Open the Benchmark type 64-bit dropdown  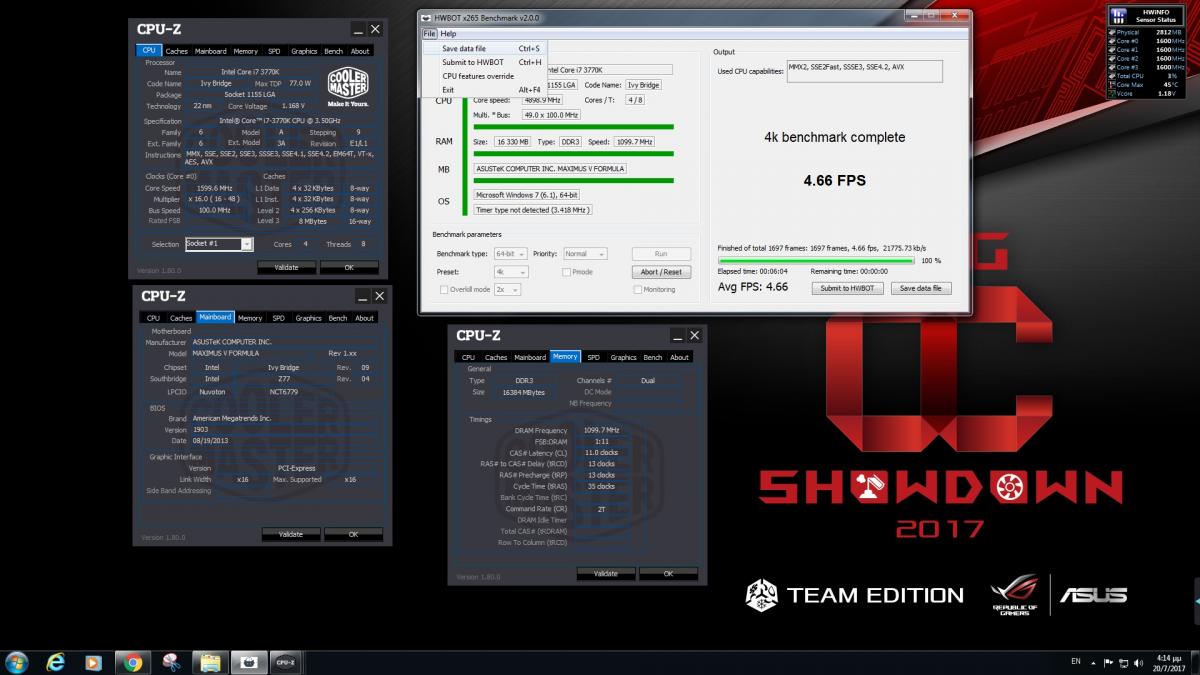point(510,254)
